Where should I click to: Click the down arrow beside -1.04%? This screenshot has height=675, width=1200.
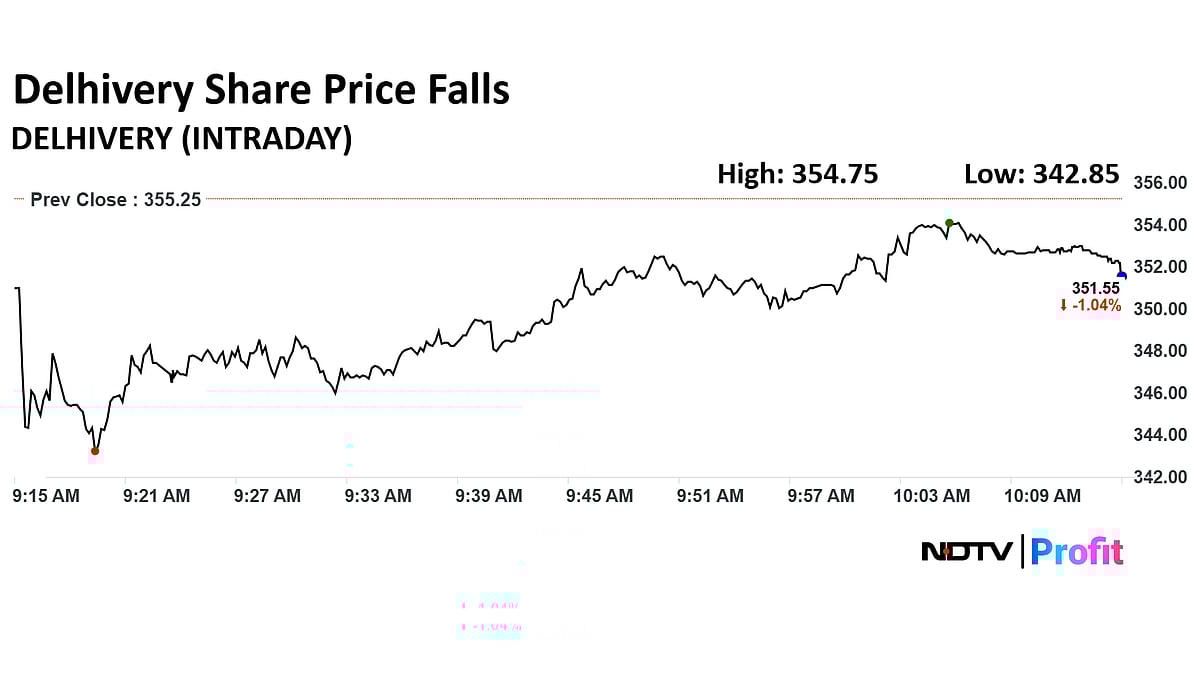point(1063,305)
